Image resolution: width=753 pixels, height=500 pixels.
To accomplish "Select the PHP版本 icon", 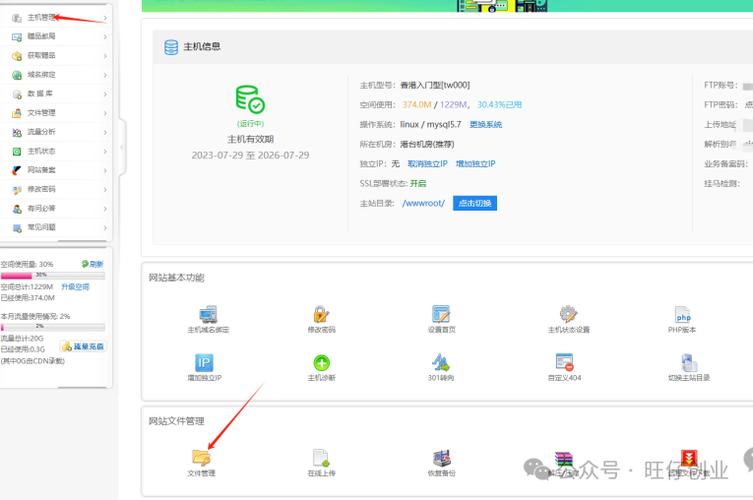I will [x=682, y=315].
